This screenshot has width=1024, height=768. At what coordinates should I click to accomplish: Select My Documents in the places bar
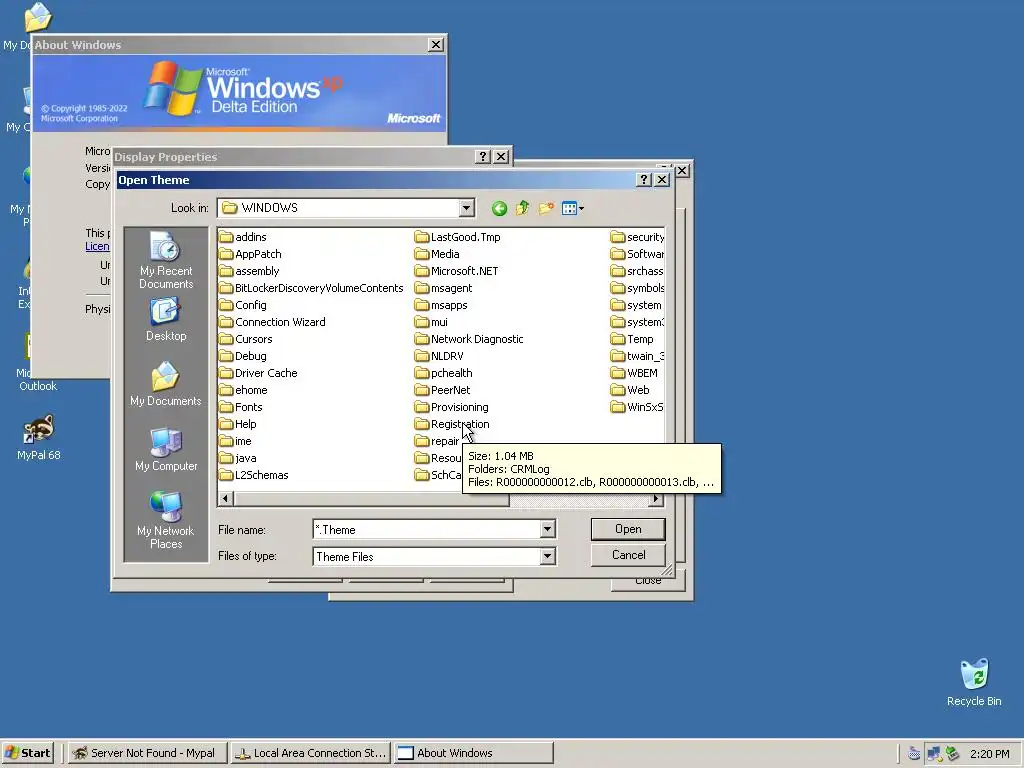[x=166, y=384]
